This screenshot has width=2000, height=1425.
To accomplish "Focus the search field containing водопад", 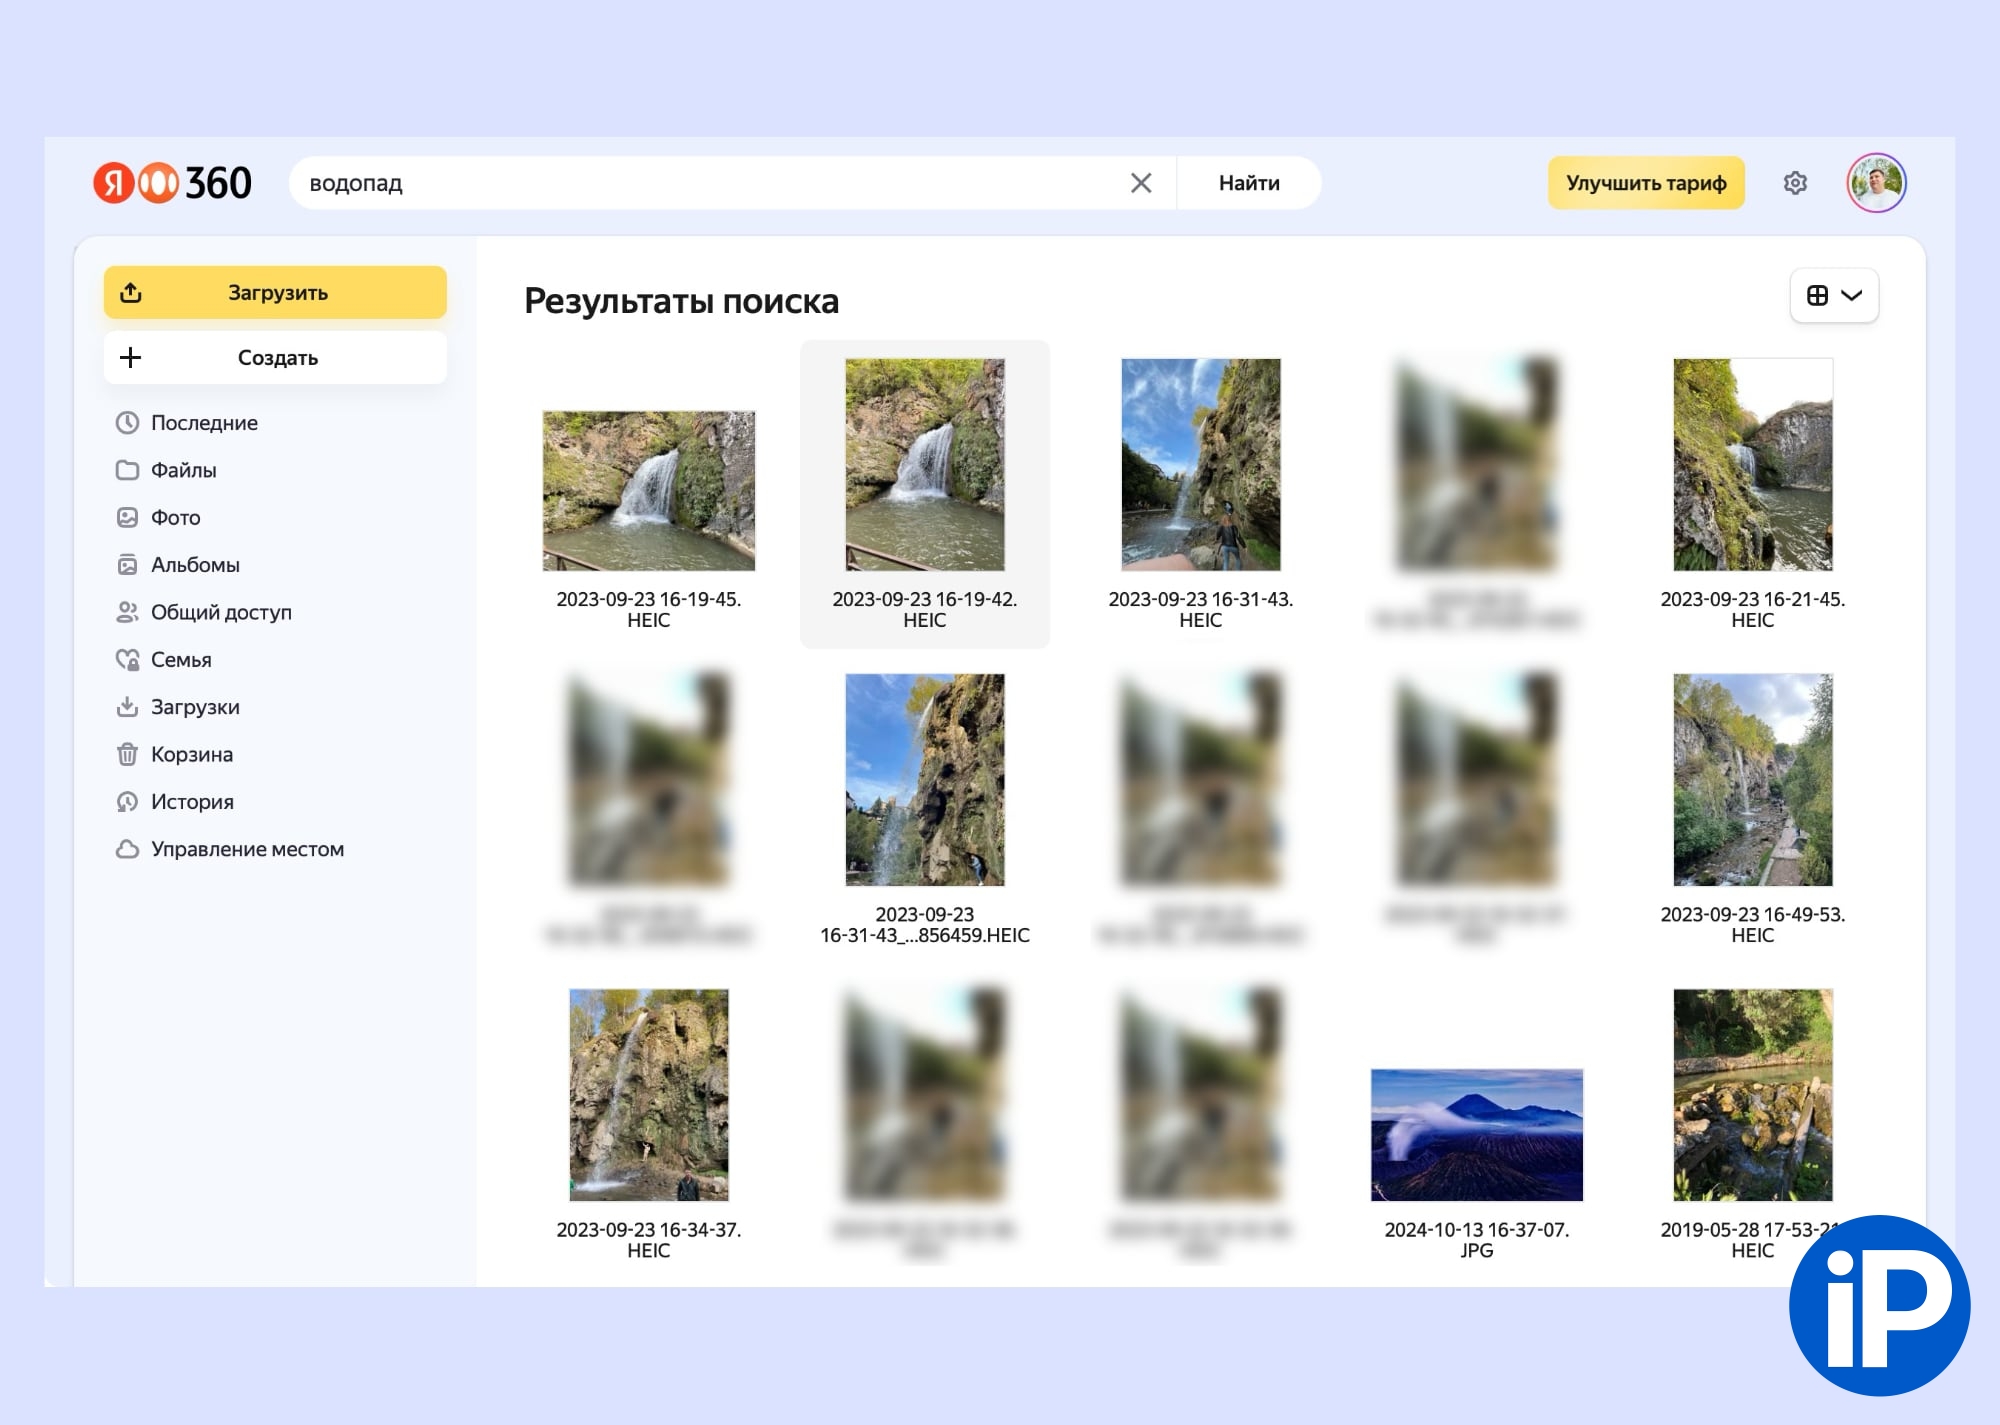I will click(700, 183).
